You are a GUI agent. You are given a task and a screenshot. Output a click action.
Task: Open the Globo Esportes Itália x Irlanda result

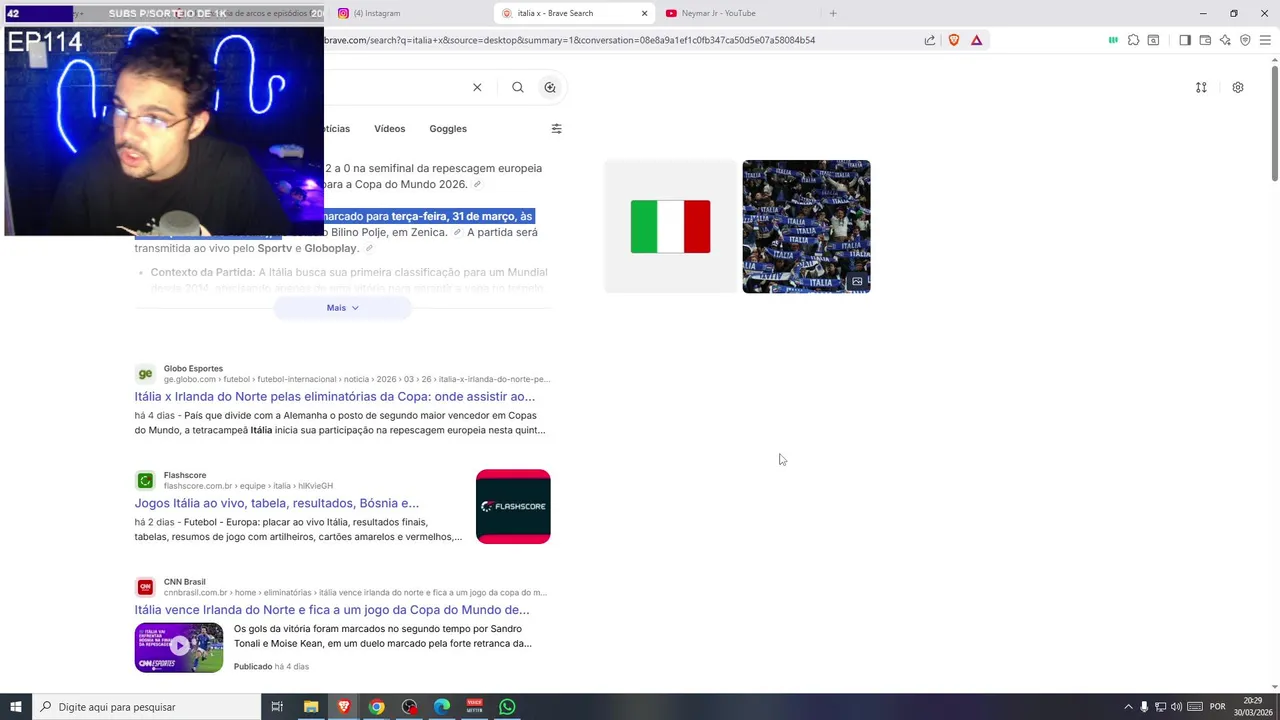(335, 396)
